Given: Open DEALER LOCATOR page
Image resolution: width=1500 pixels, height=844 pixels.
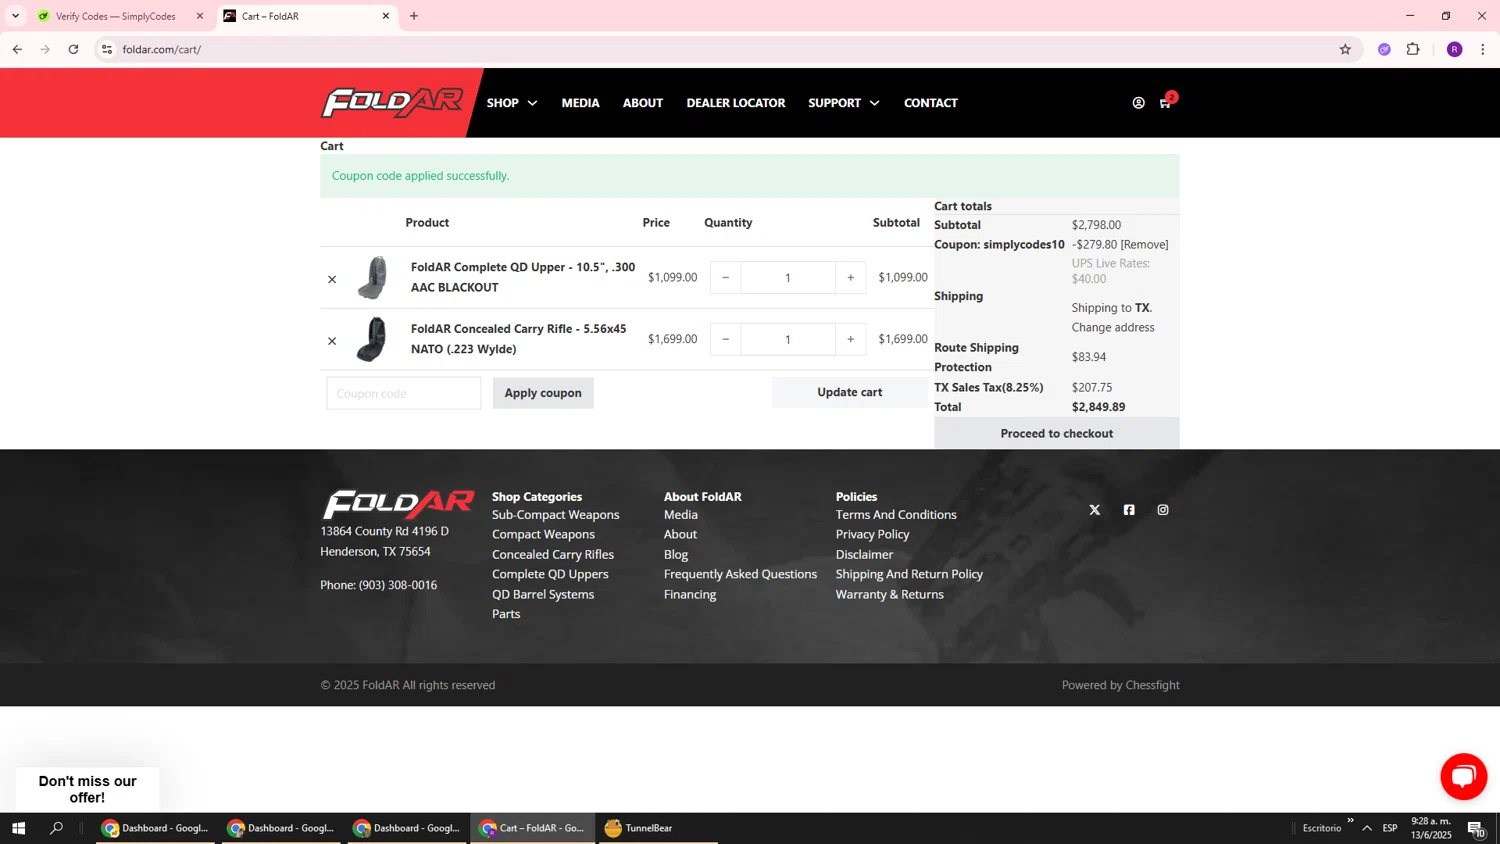Looking at the screenshot, I should coord(736,103).
